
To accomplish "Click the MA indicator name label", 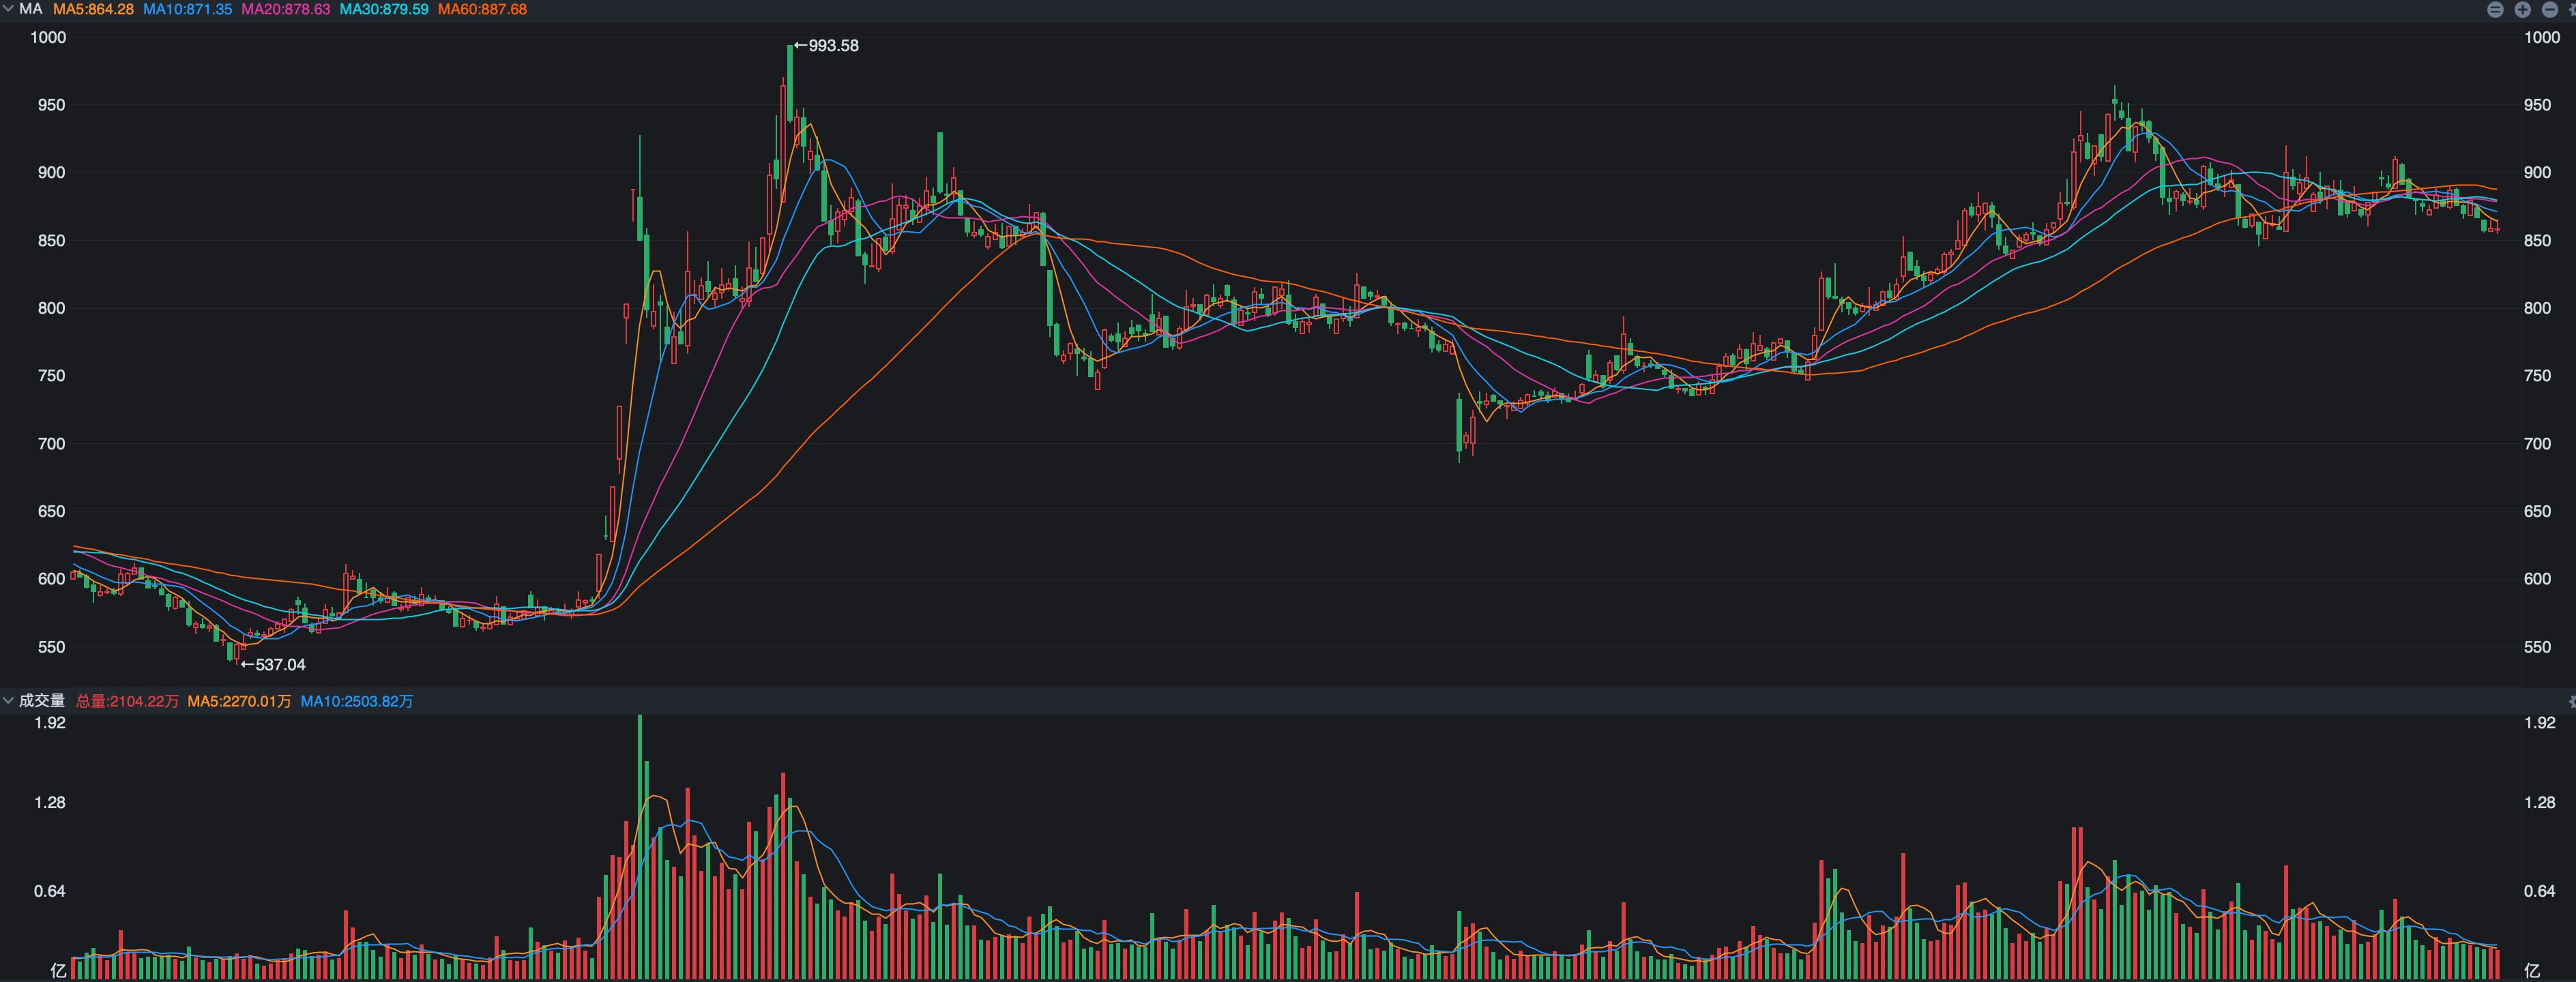I will coord(31,9).
